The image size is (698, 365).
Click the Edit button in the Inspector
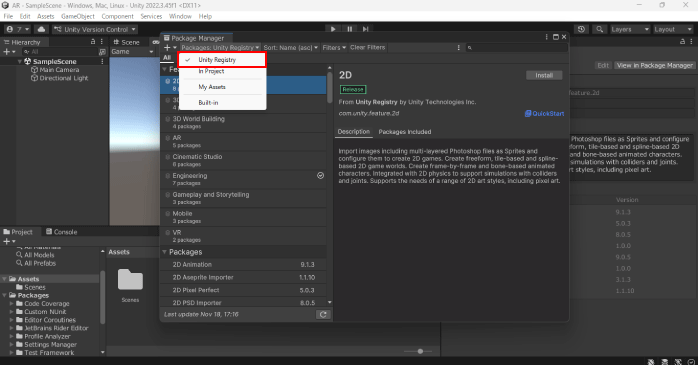603,65
